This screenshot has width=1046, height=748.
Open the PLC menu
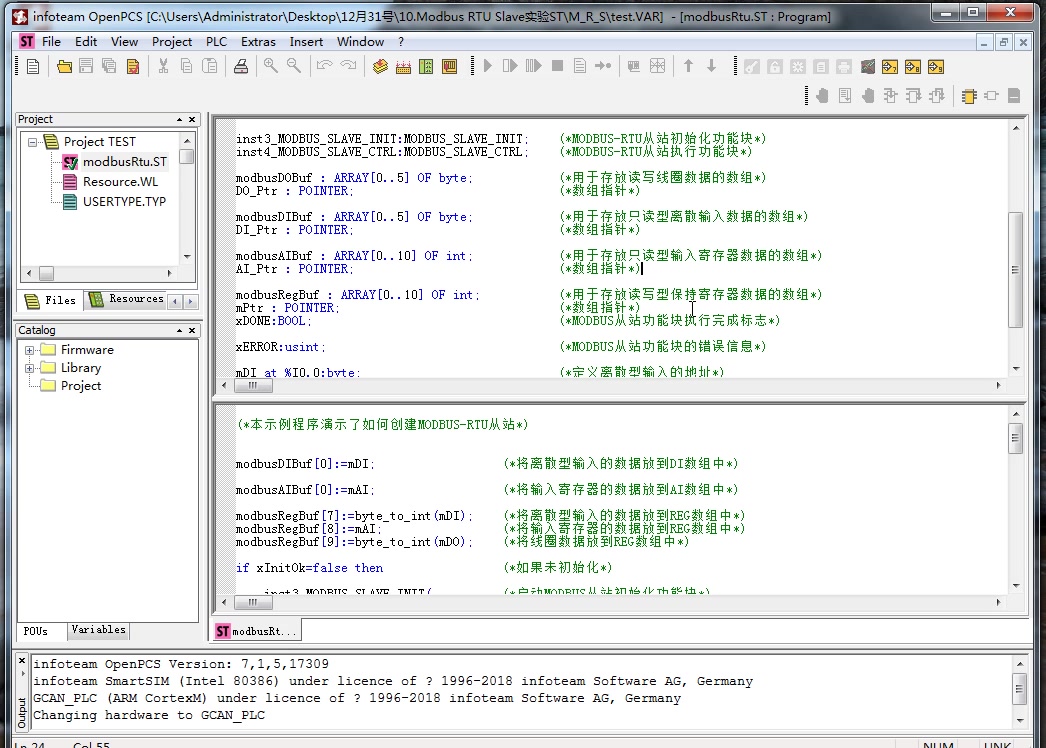216,42
